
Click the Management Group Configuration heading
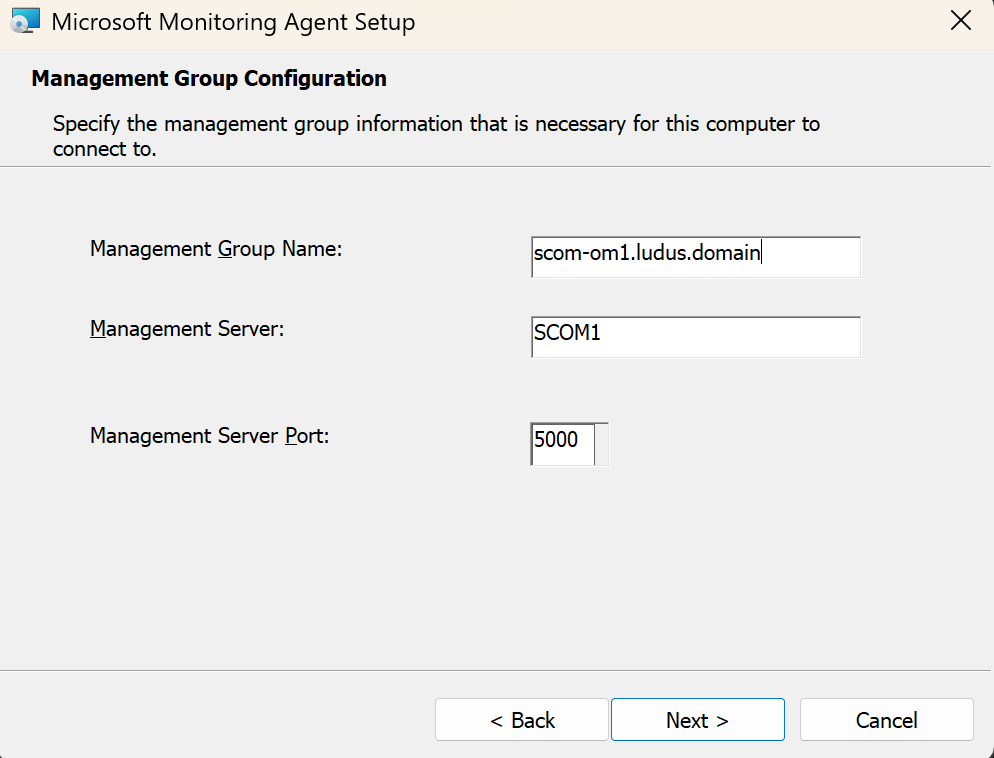209,78
